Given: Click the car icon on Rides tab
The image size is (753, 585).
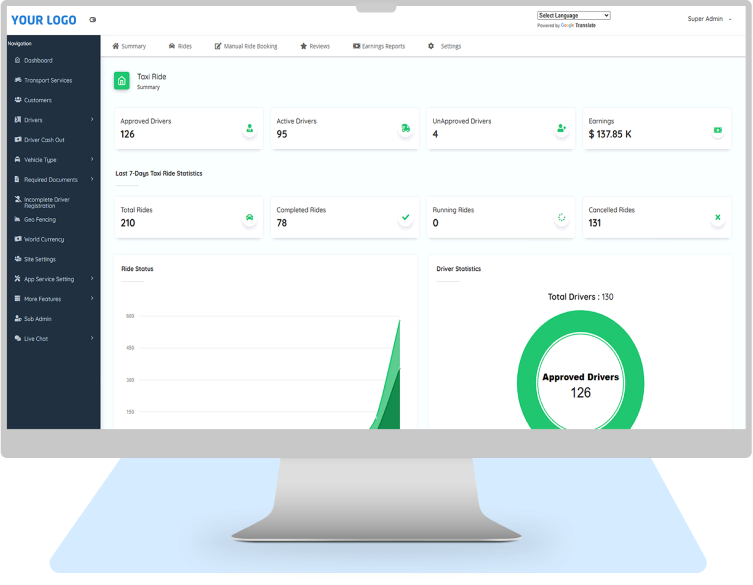Looking at the screenshot, I should pos(172,46).
